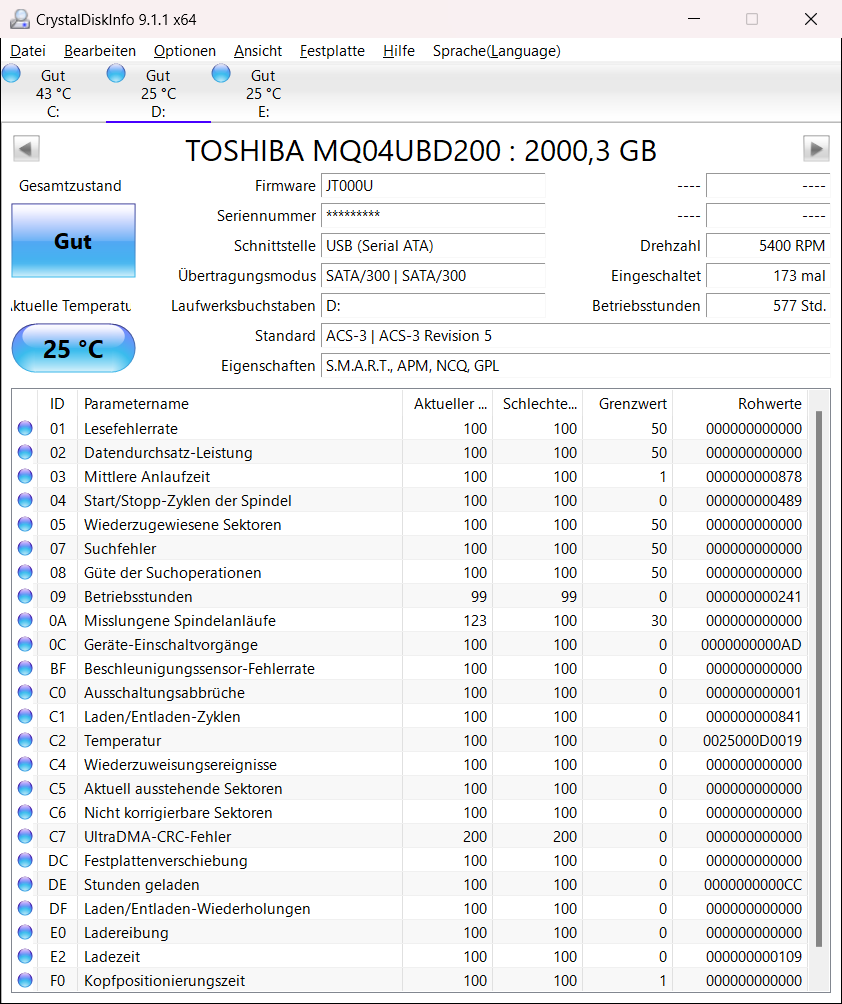Select the Laden/Entladen-Wiederholungen row

point(410,909)
